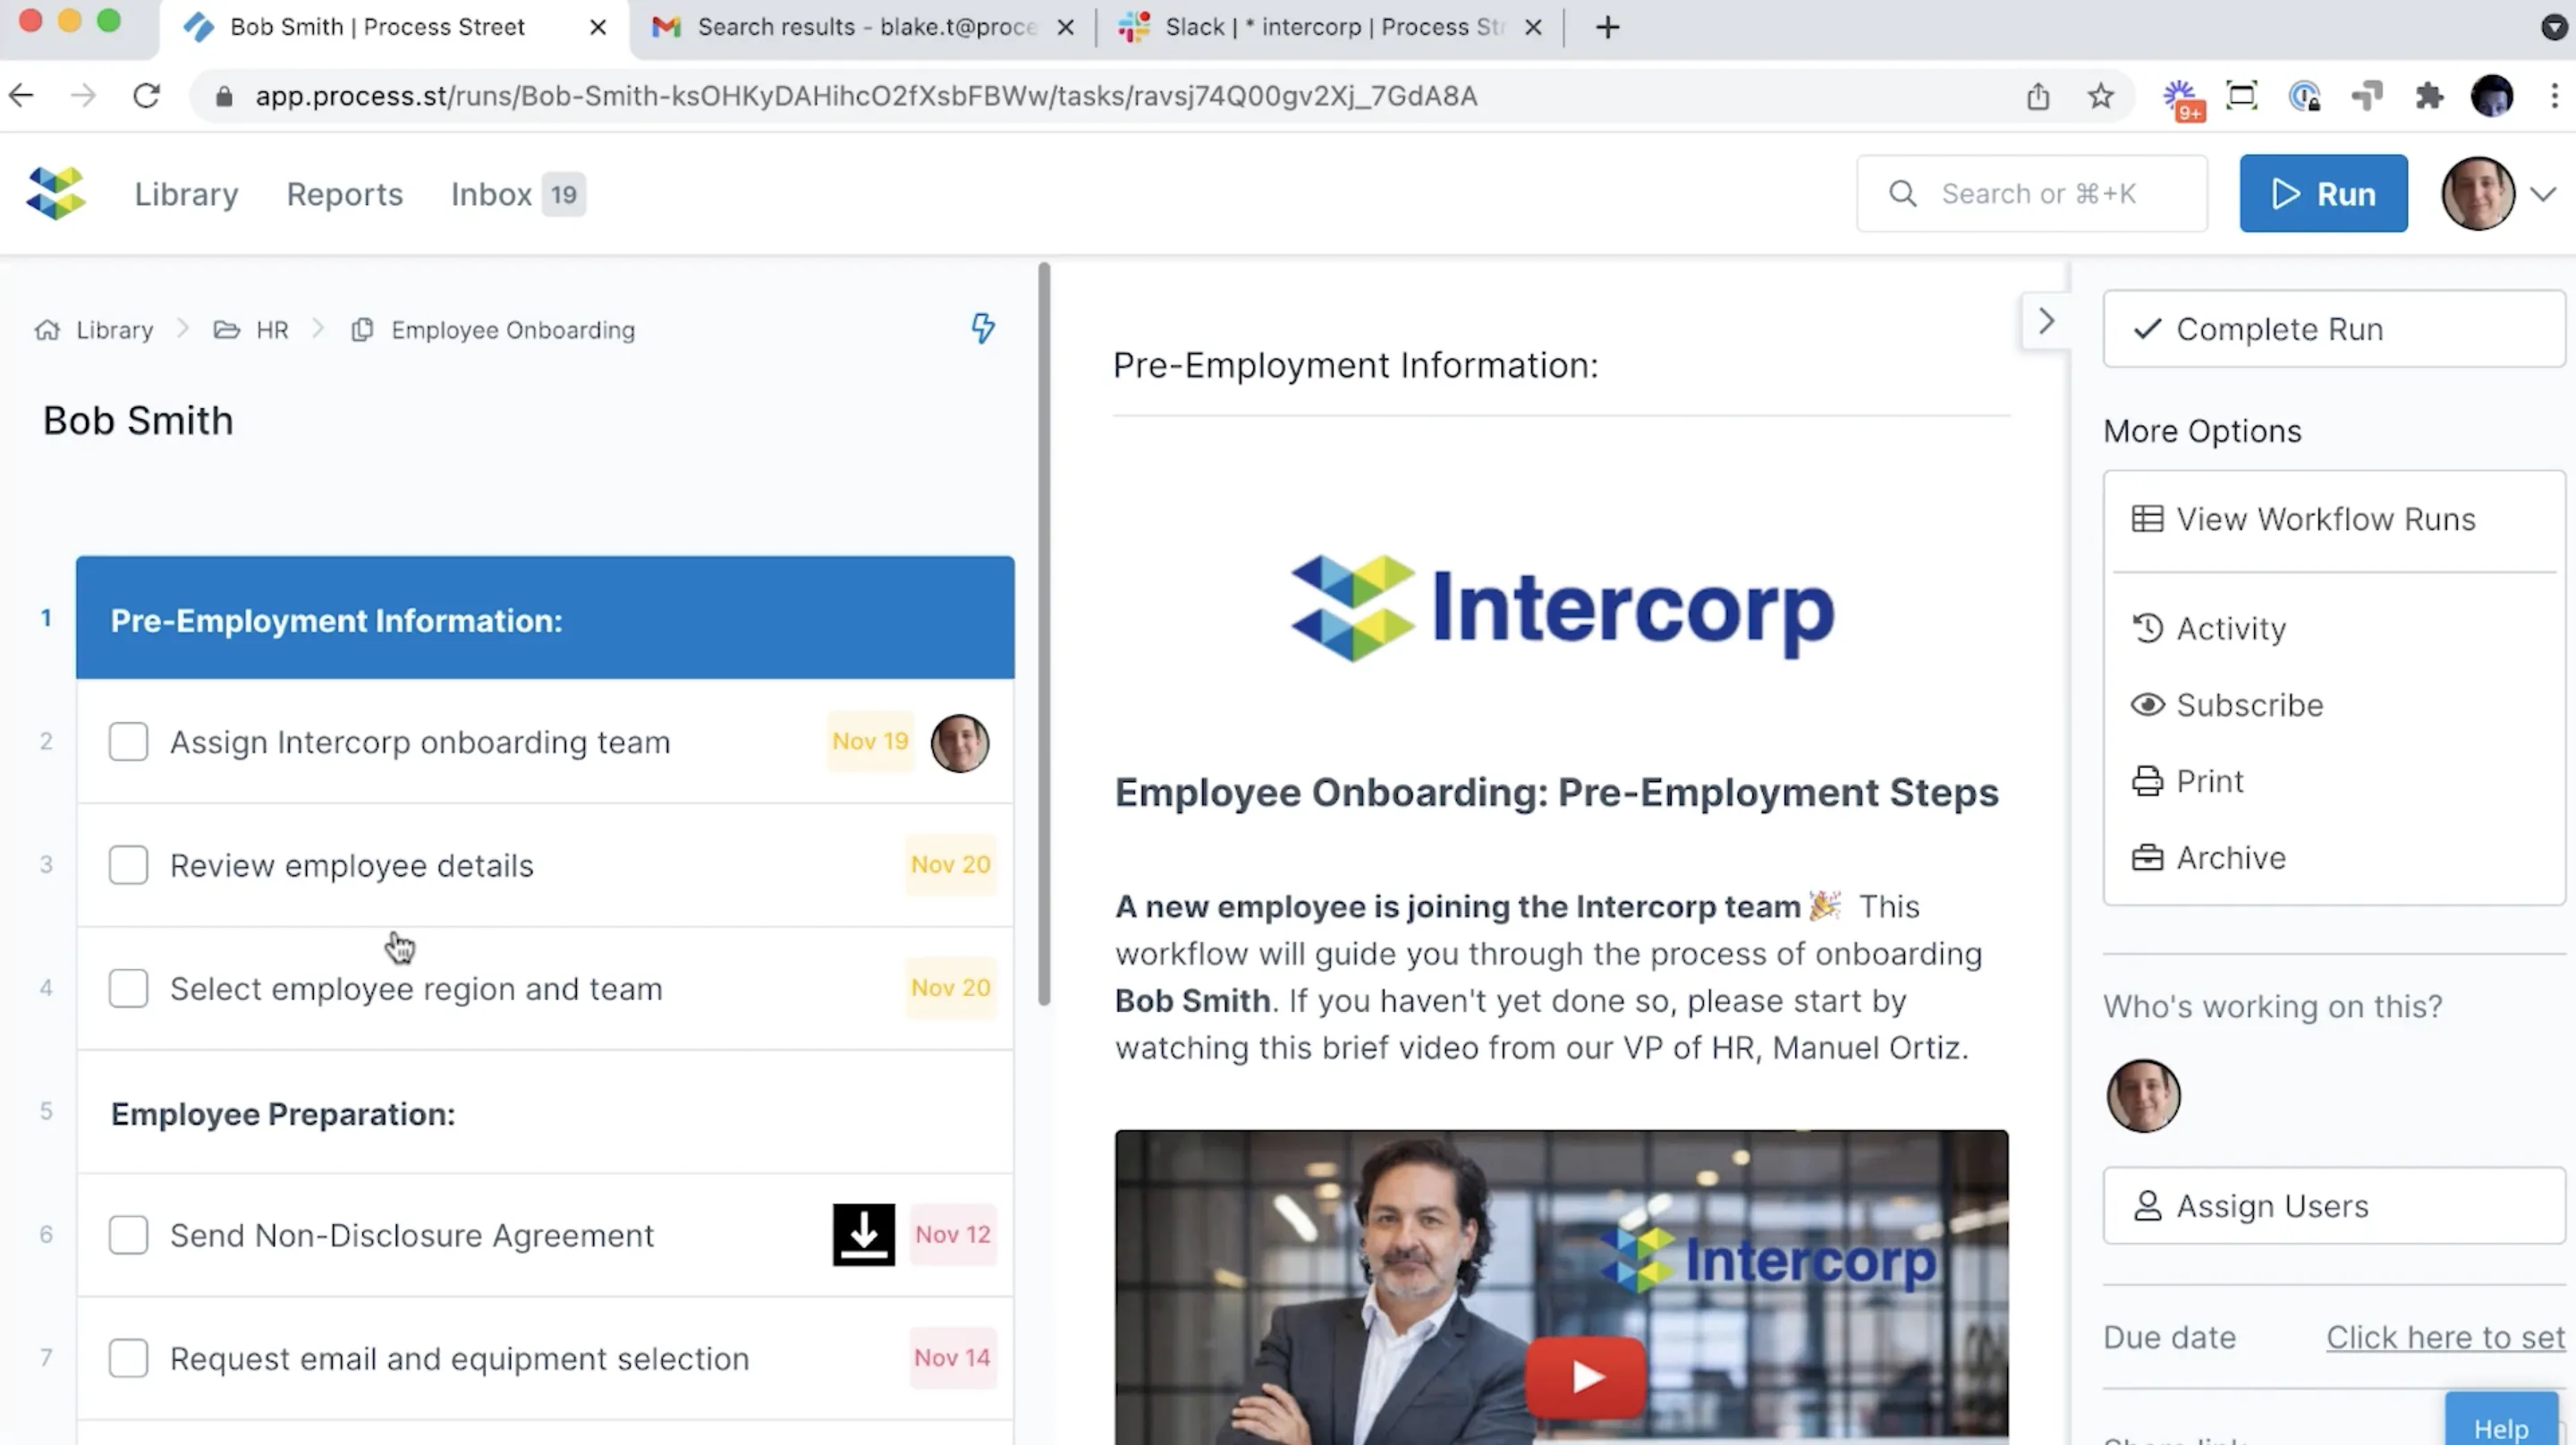Click the lock site info icon
This screenshot has width=2576, height=1445.
pos(224,96)
